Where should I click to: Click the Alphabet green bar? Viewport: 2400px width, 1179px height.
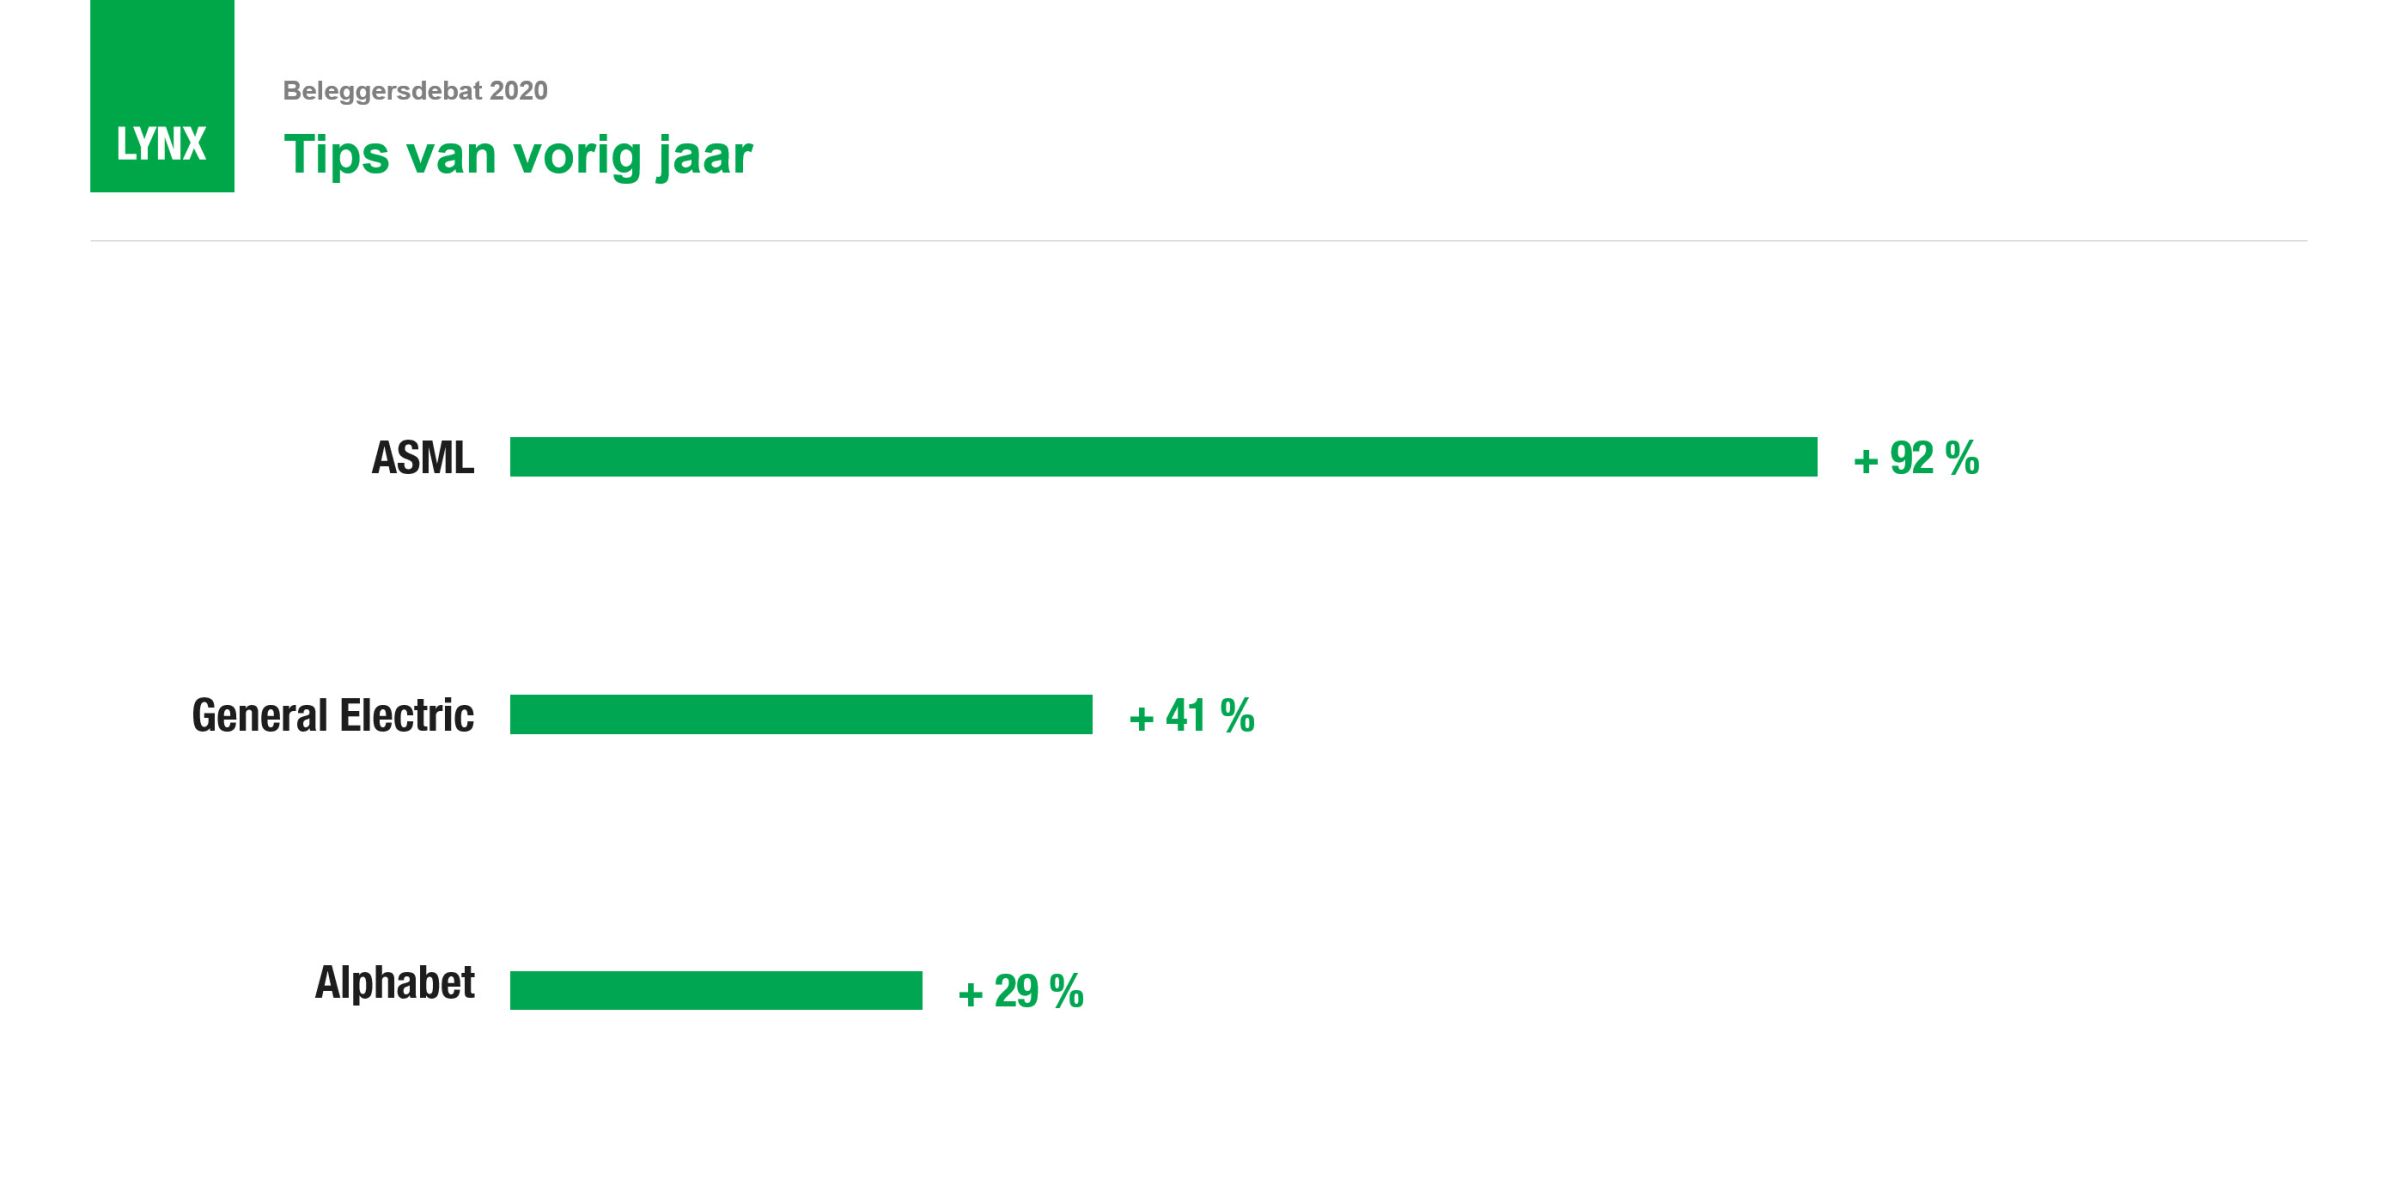tap(716, 991)
